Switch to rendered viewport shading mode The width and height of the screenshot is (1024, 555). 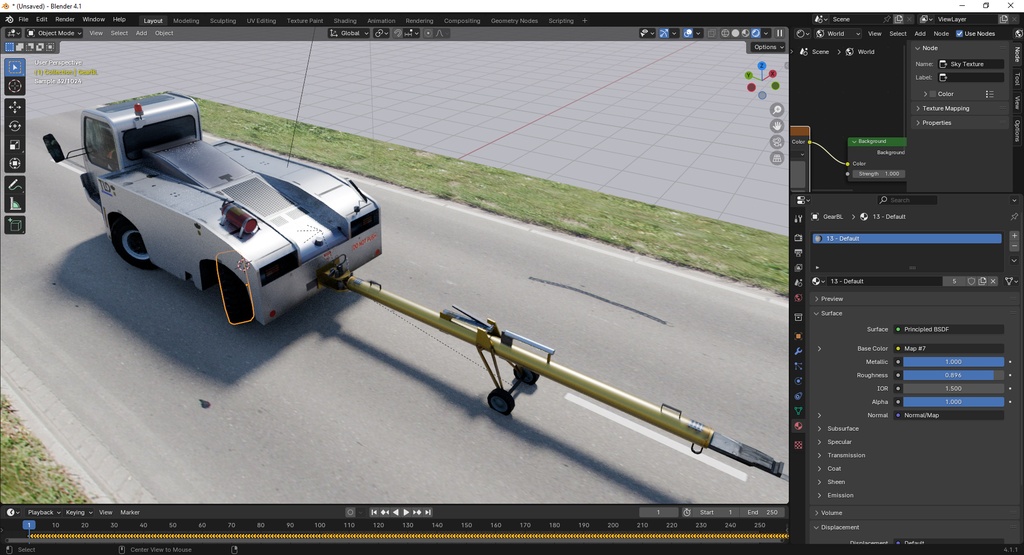[x=757, y=33]
